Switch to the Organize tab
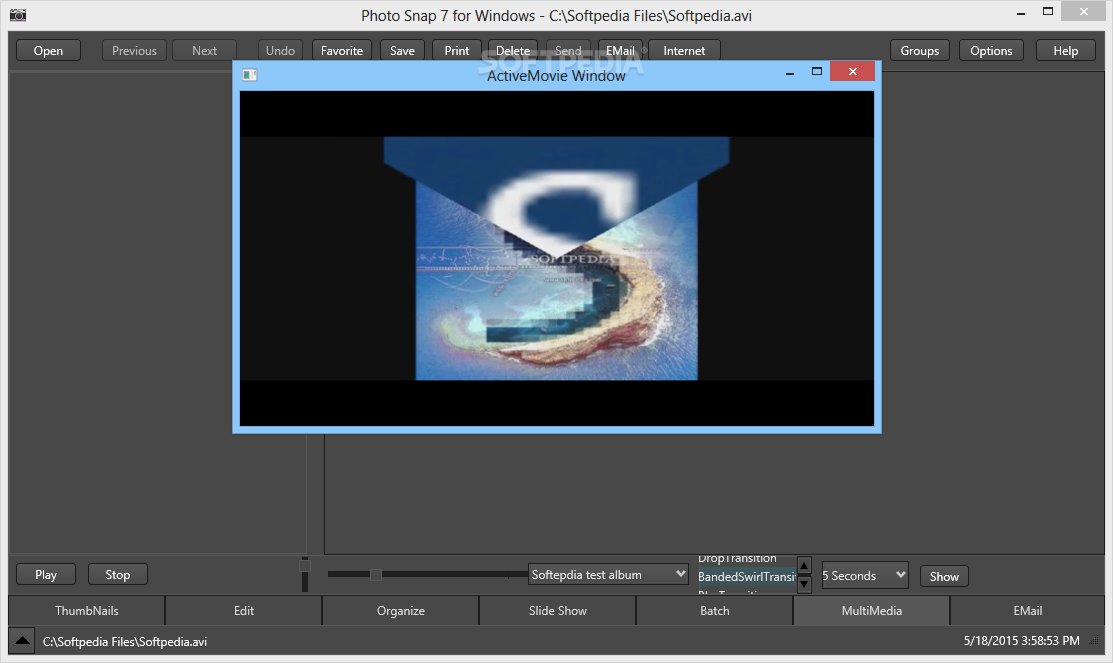The image size is (1113, 663). pyautogui.click(x=400, y=610)
